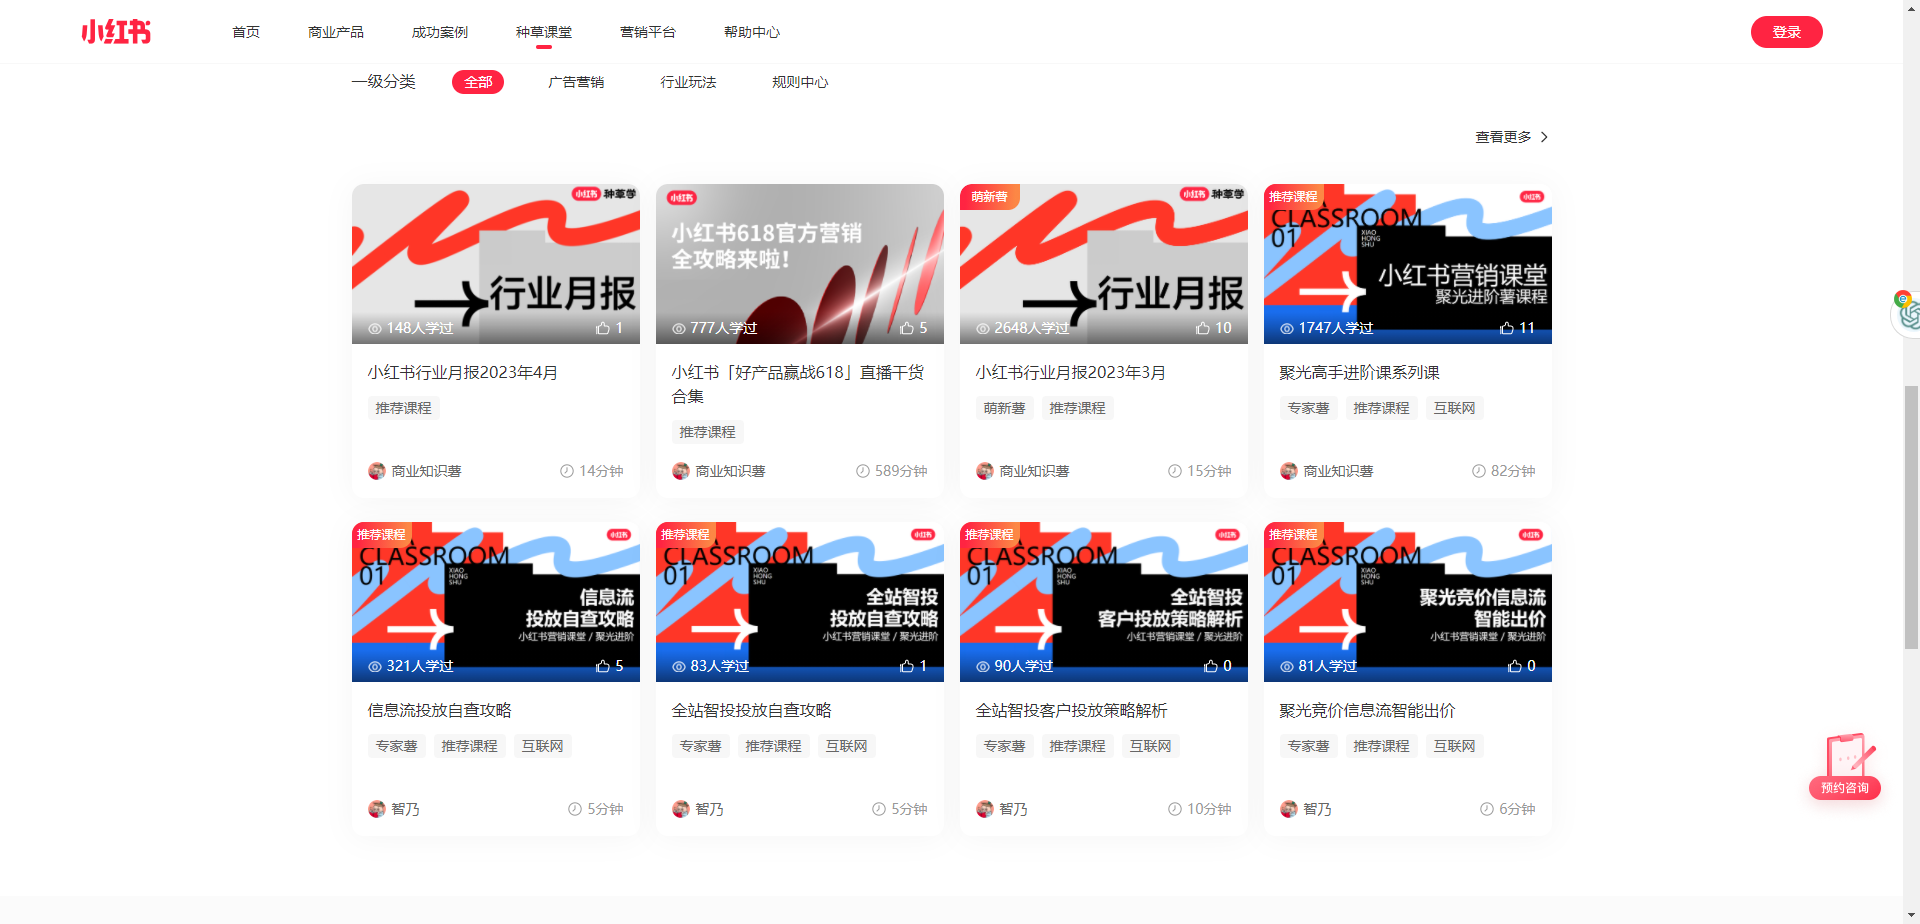Click the eye icon beside 90人学过
Screen dimensions: 1920x924
[983, 666]
